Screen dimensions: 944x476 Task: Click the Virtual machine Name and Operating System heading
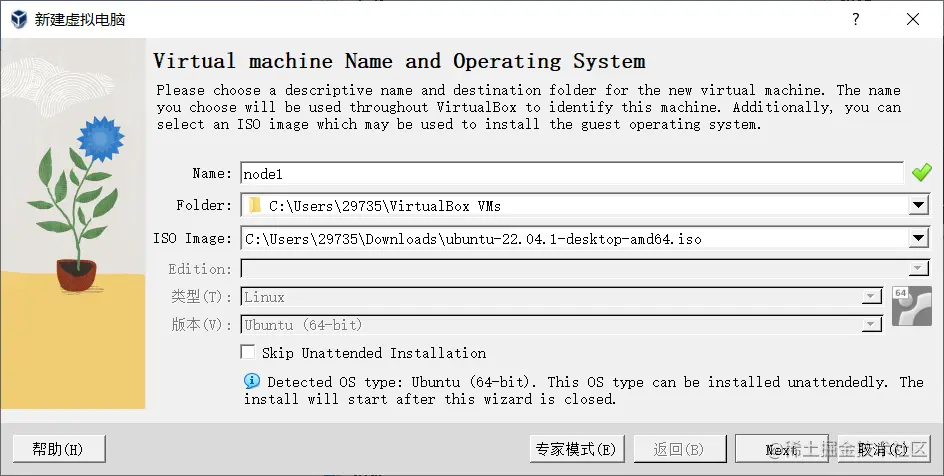(399, 61)
